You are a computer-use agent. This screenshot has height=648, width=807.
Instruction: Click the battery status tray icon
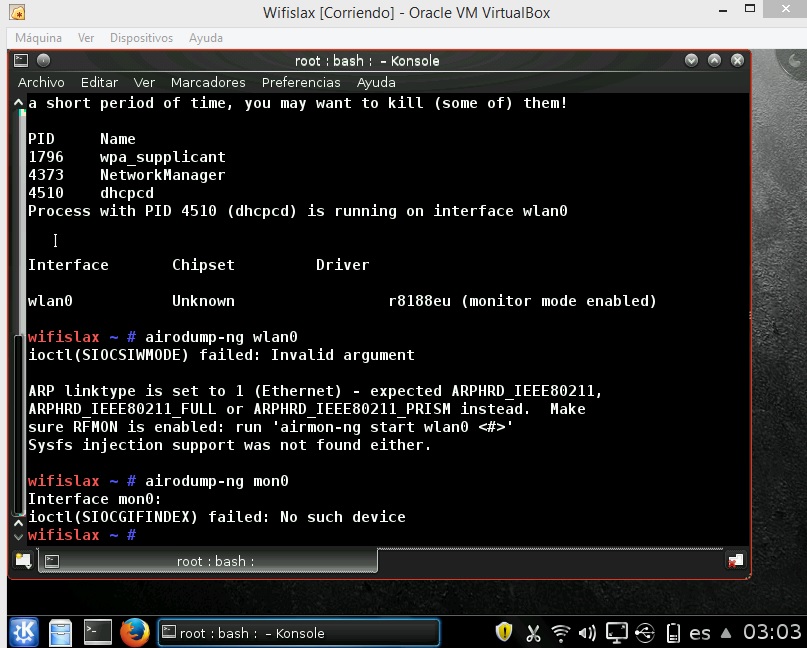point(673,633)
